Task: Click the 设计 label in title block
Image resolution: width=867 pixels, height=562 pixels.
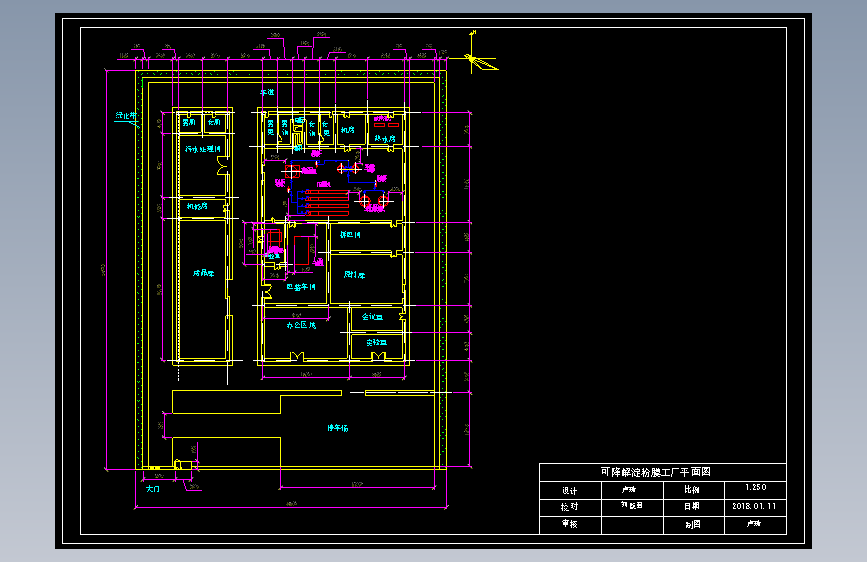Action: tap(570, 491)
